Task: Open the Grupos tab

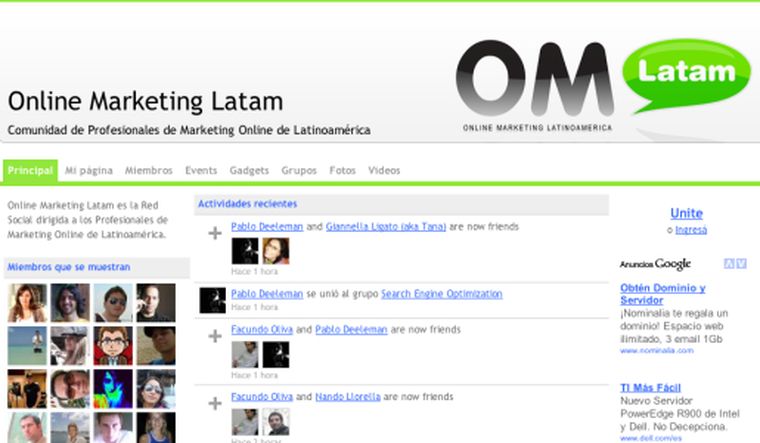Action: pos(299,171)
